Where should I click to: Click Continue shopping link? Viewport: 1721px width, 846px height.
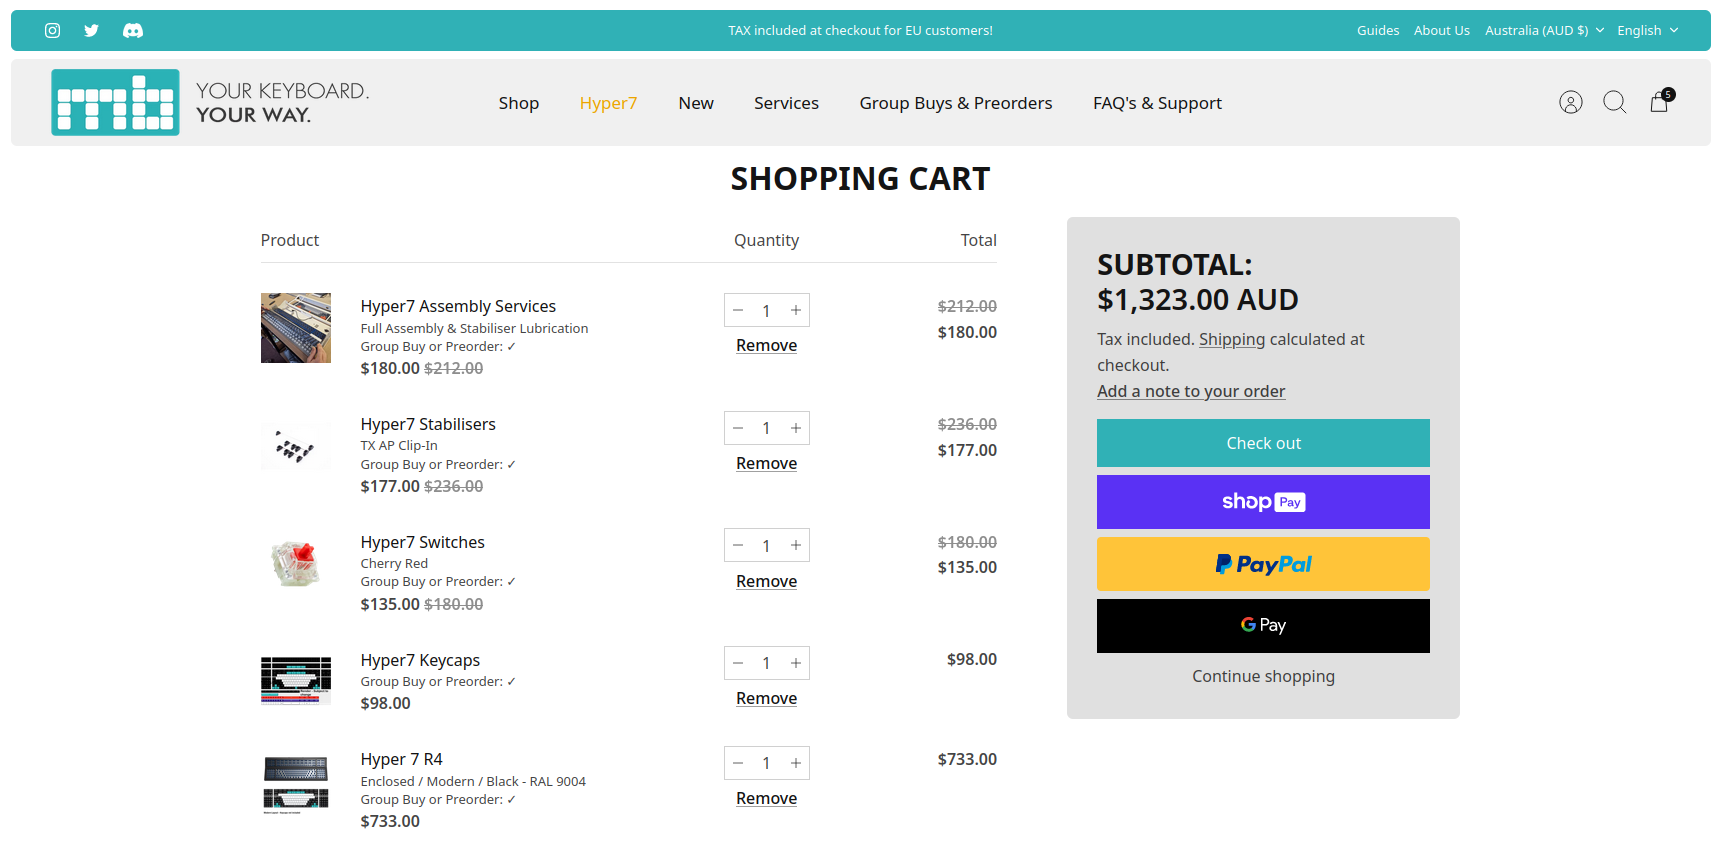coord(1263,676)
